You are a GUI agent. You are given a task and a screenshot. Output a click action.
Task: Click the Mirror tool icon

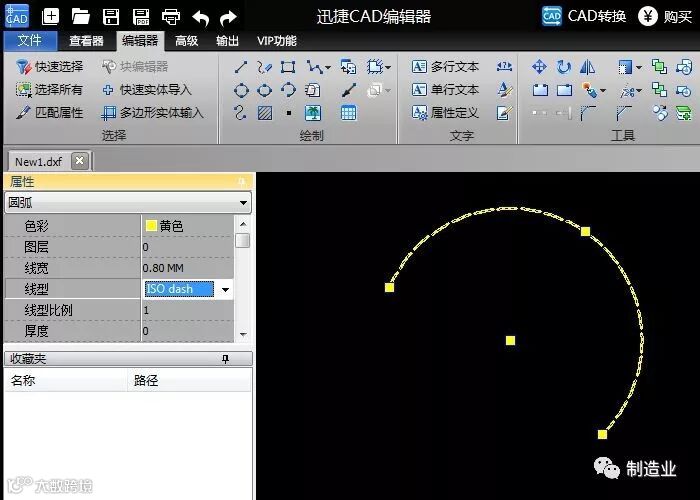[x=587, y=67]
